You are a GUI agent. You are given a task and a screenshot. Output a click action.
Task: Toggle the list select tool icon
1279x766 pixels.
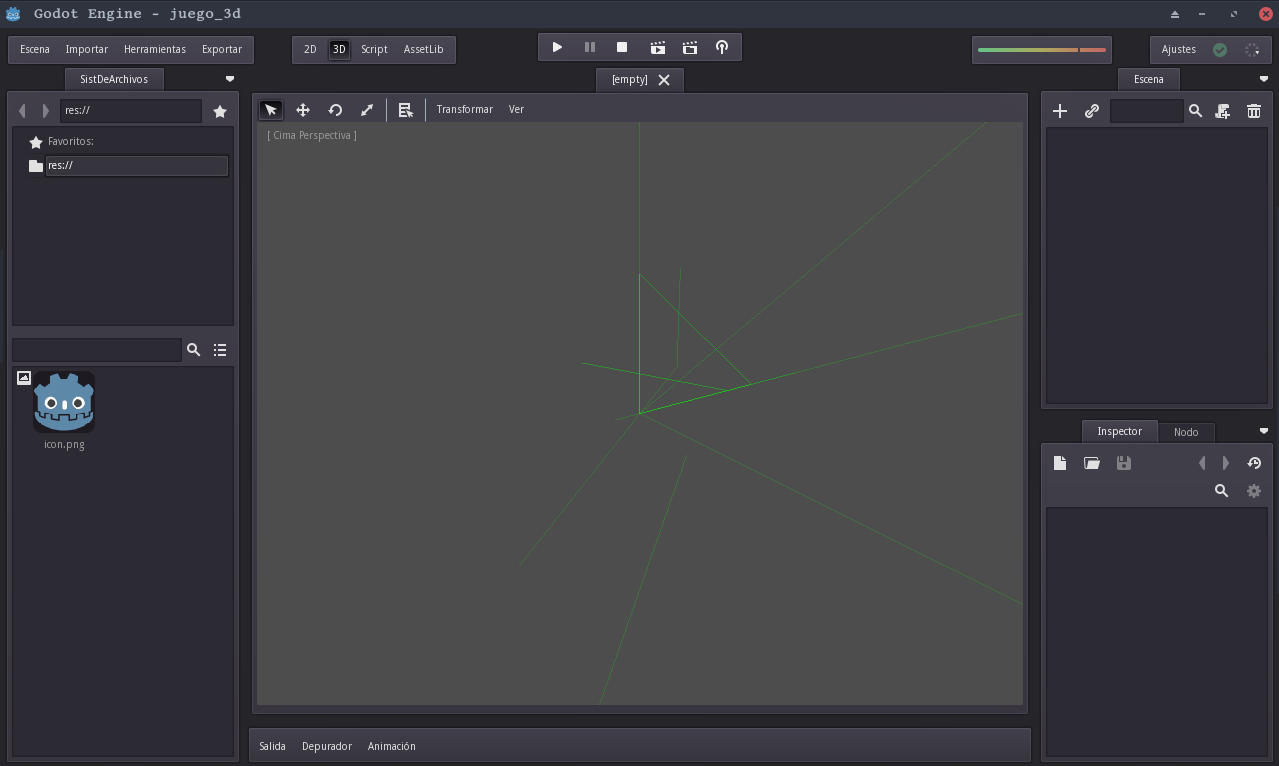(405, 110)
